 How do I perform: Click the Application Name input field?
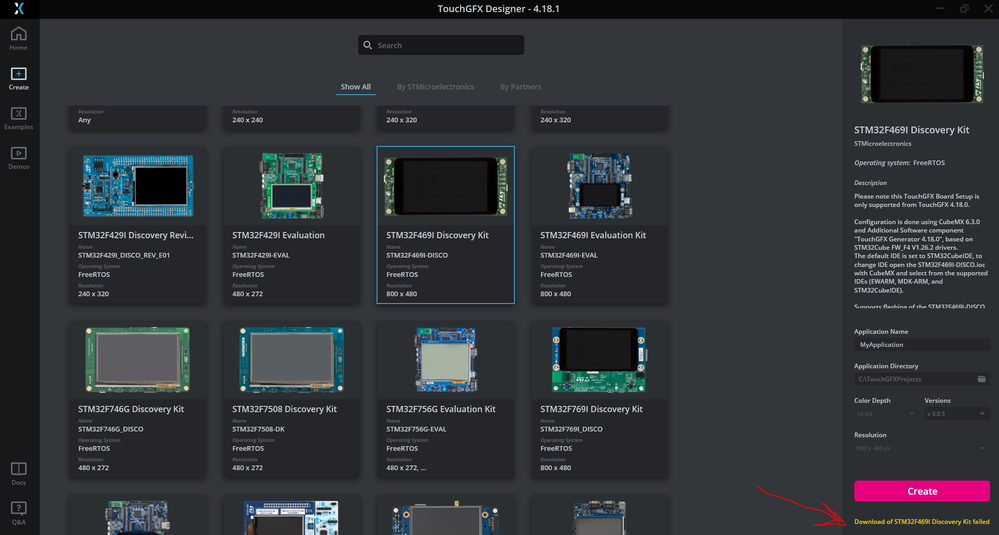tap(922, 345)
